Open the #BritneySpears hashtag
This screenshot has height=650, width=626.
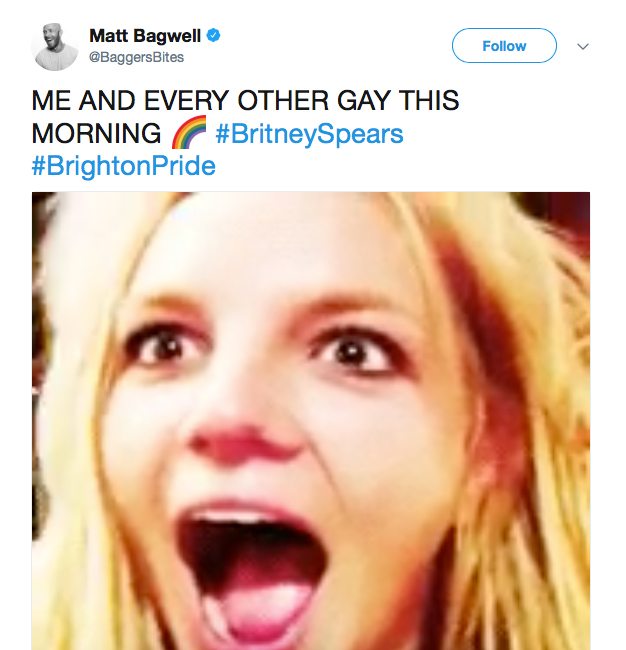coord(309,134)
